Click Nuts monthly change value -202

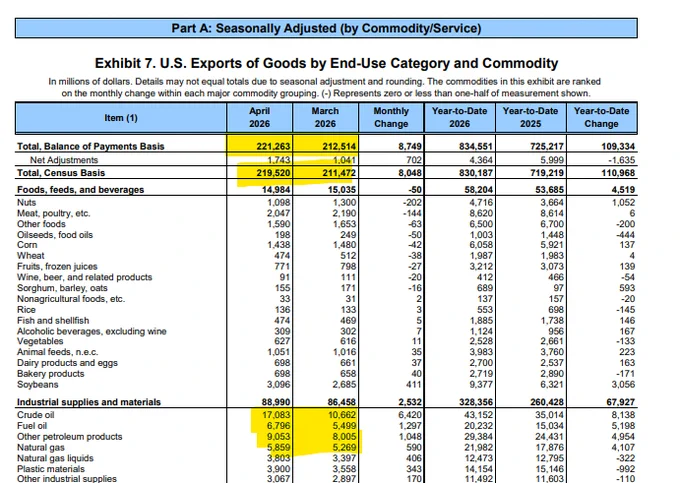[x=412, y=202]
